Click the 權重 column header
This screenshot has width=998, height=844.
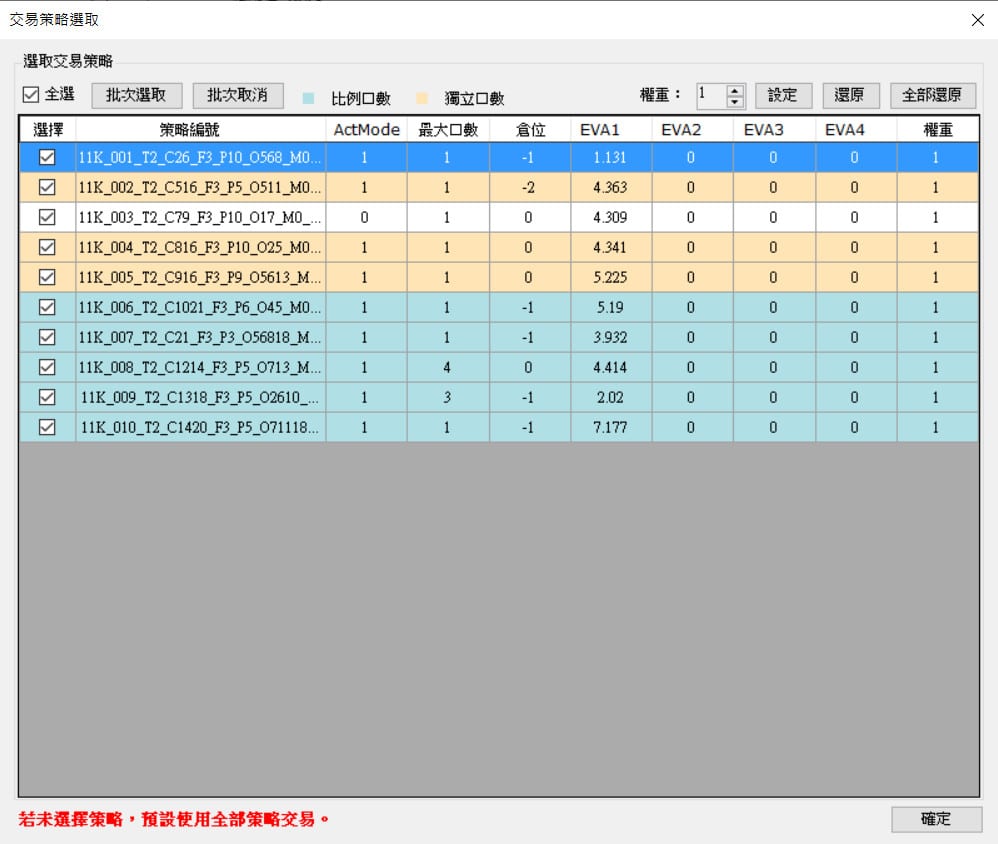(938, 130)
